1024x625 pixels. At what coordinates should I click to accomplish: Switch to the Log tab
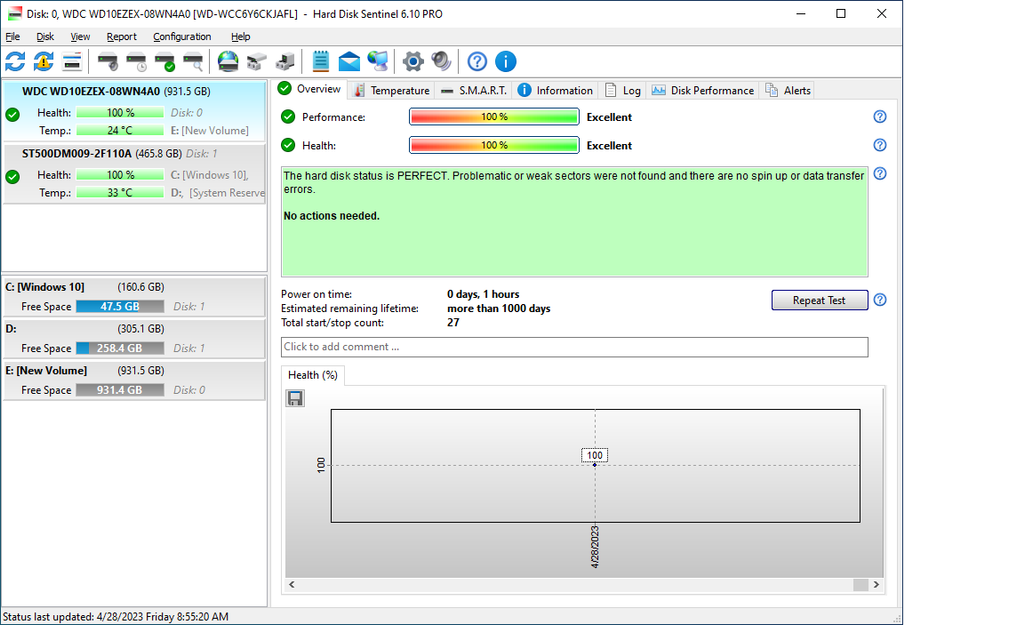coord(623,90)
